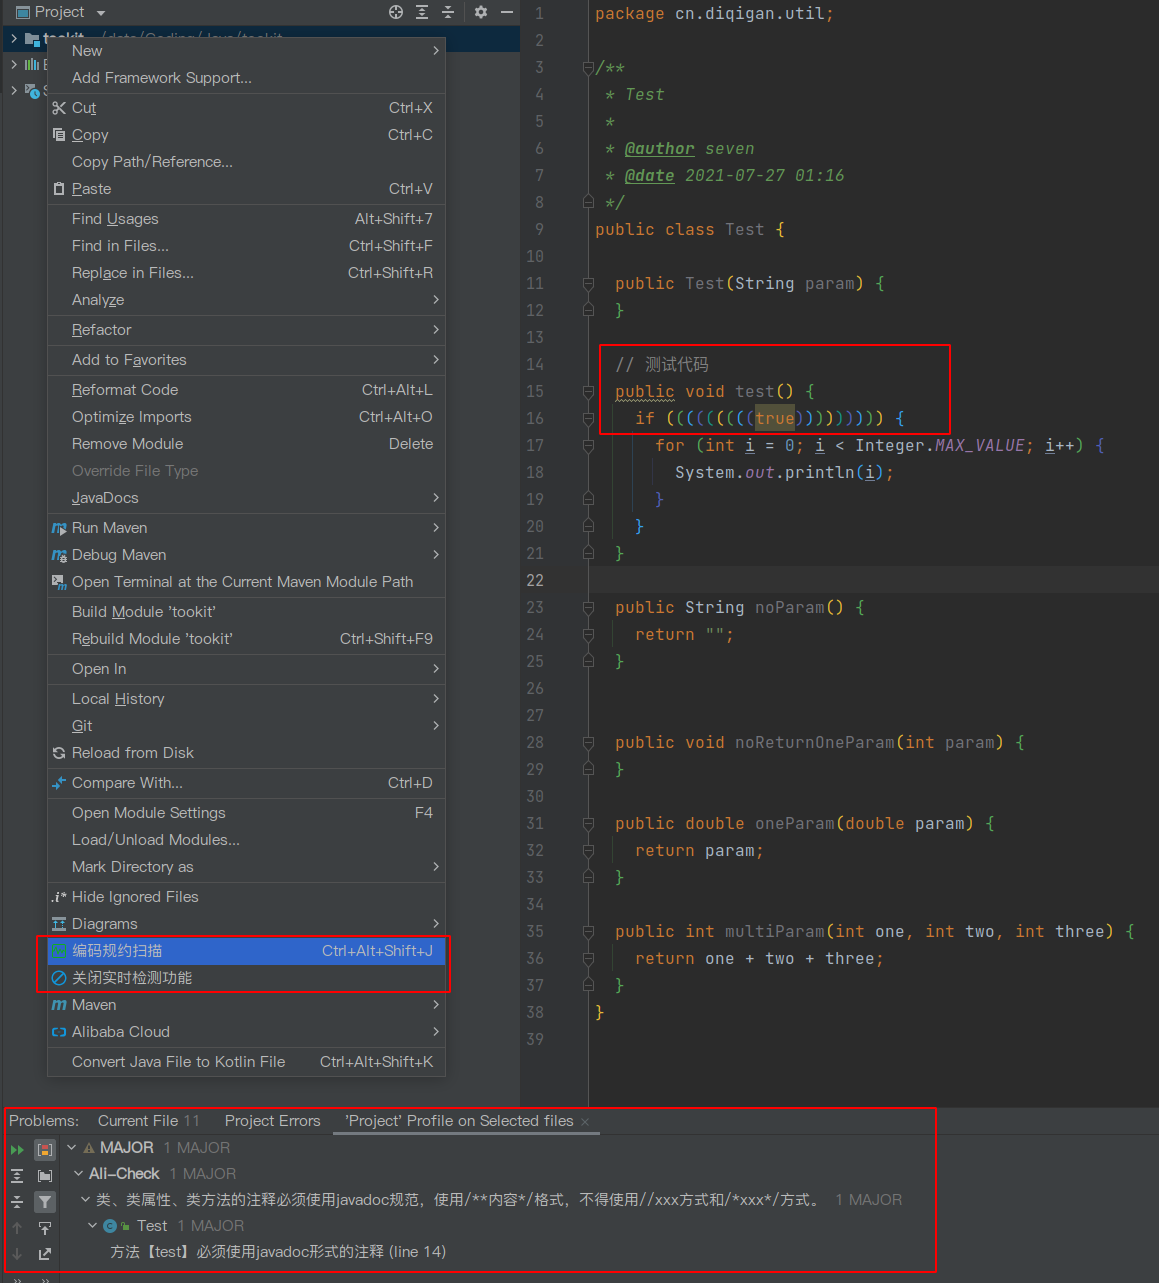
Task: Open the Analyze submenu
Action: pos(246,300)
